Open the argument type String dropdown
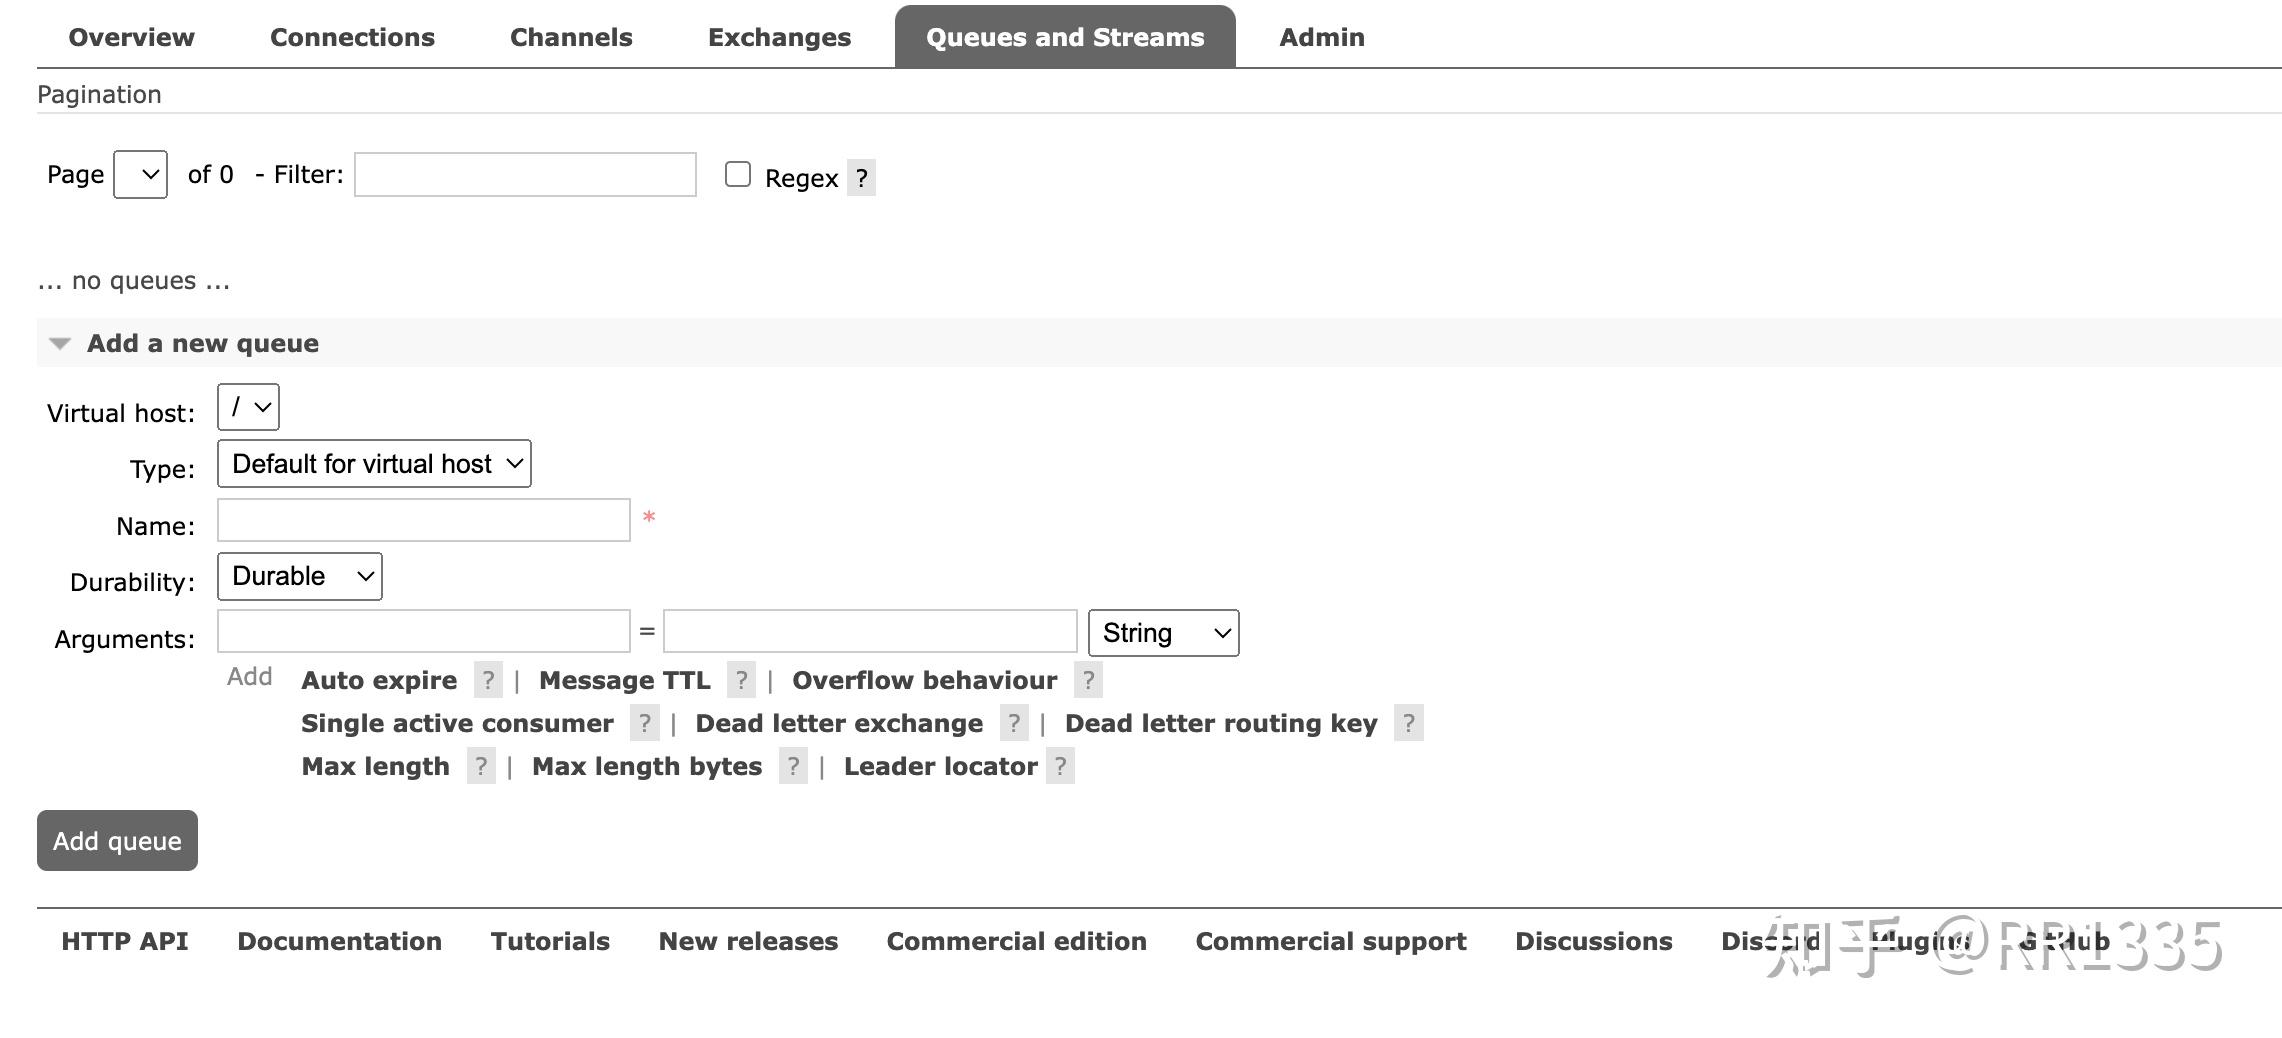The image size is (2282, 1038). [1163, 632]
